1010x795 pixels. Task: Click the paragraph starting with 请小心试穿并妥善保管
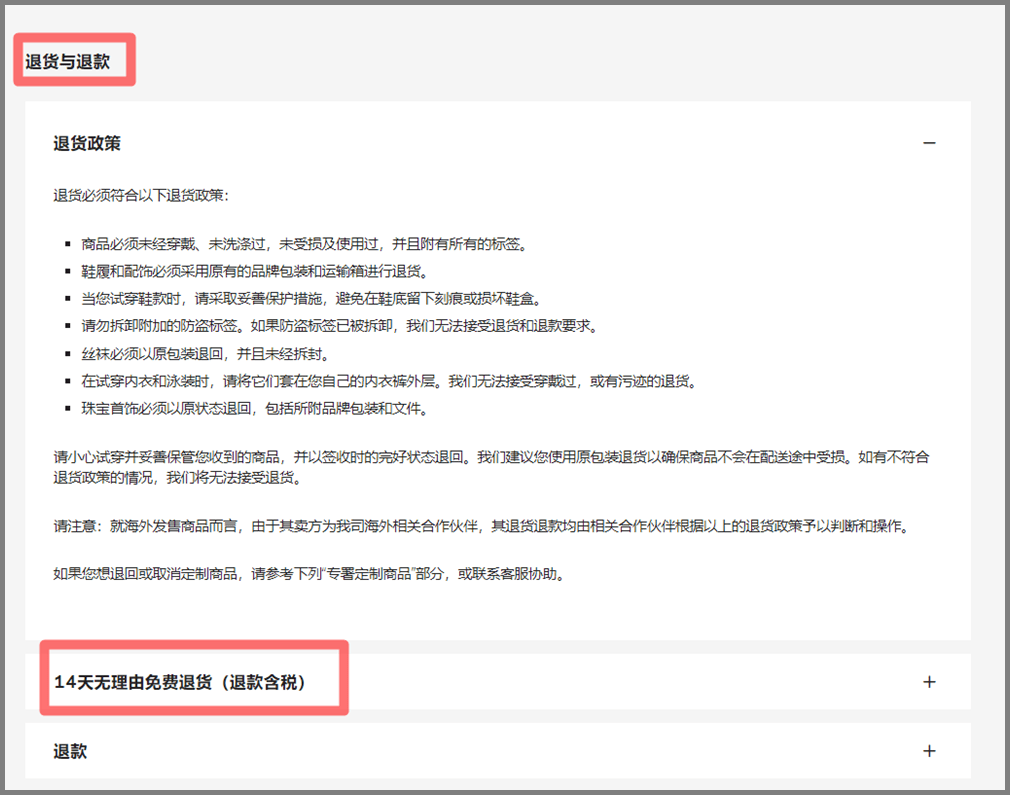click(490, 467)
